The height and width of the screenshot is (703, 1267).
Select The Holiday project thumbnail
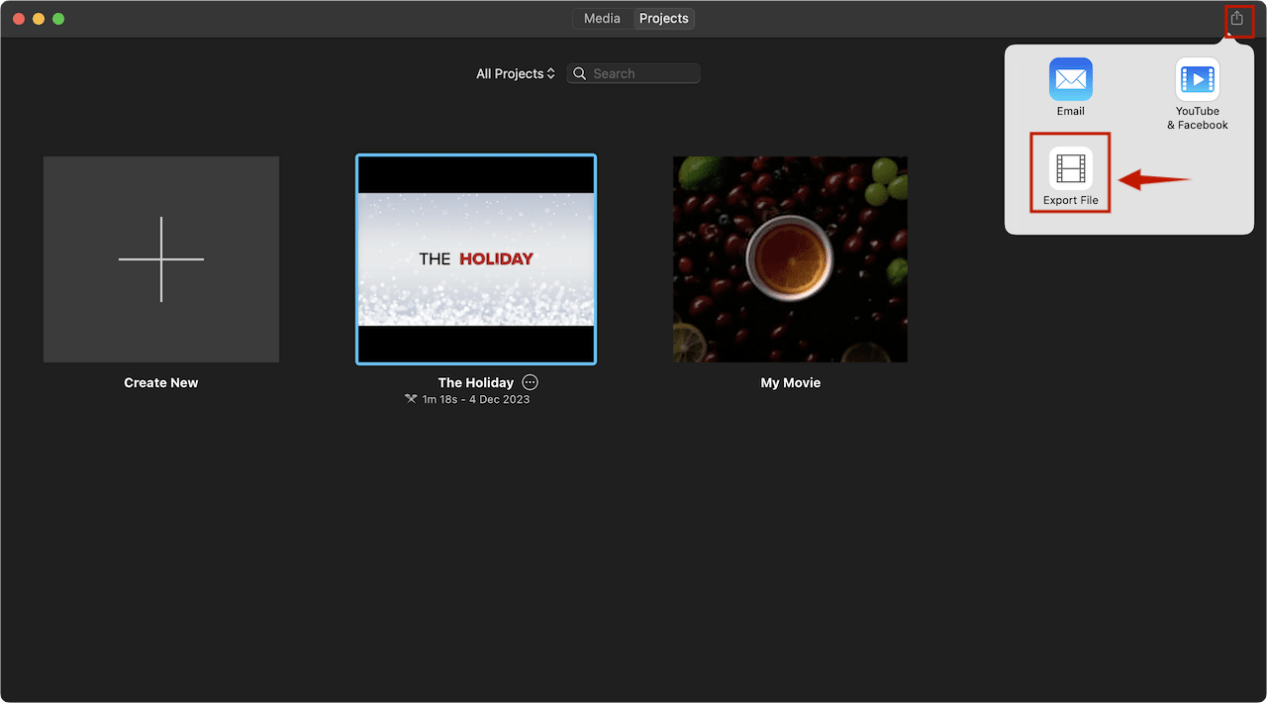(476, 259)
